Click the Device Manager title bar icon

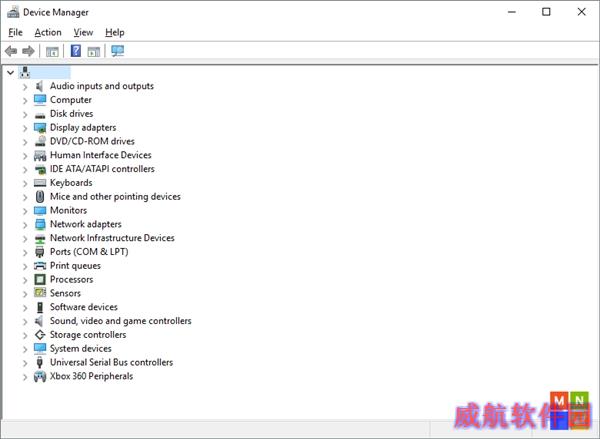click(13, 12)
